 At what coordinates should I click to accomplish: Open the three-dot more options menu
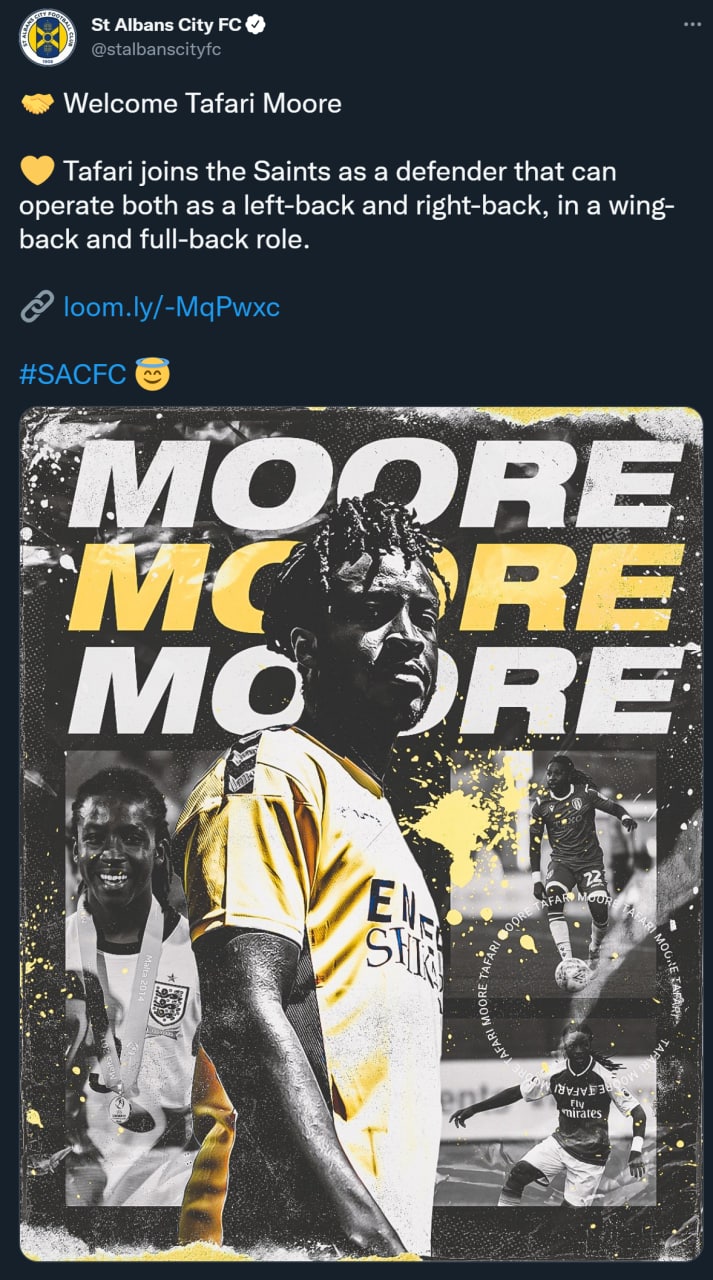[691, 24]
